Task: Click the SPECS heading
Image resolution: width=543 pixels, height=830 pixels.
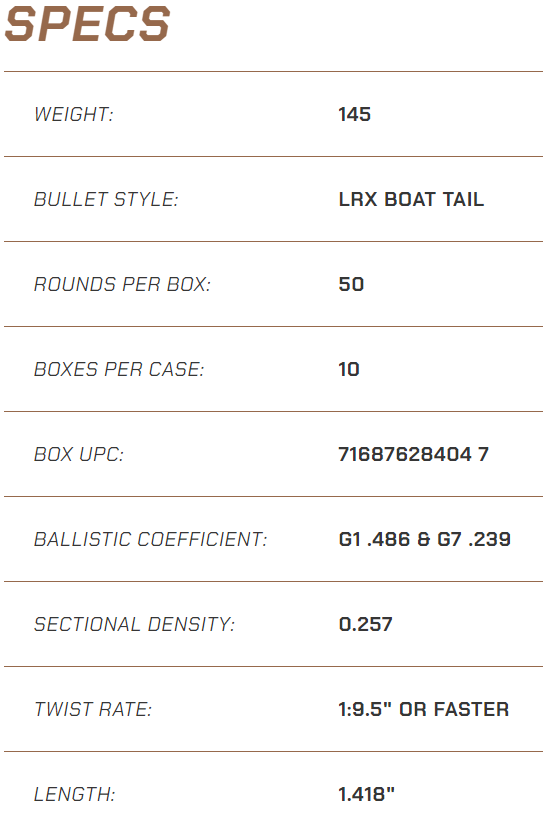Action: click(87, 24)
